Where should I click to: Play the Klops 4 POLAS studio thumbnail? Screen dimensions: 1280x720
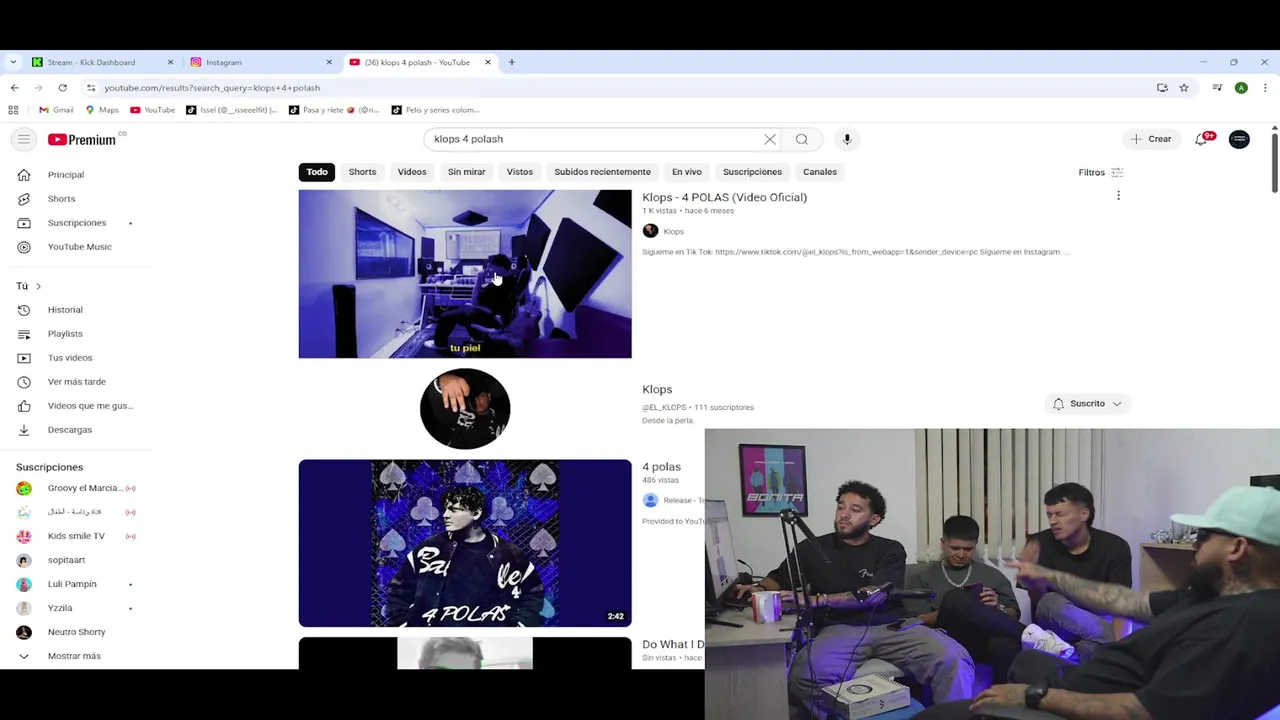(x=465, y=274)
